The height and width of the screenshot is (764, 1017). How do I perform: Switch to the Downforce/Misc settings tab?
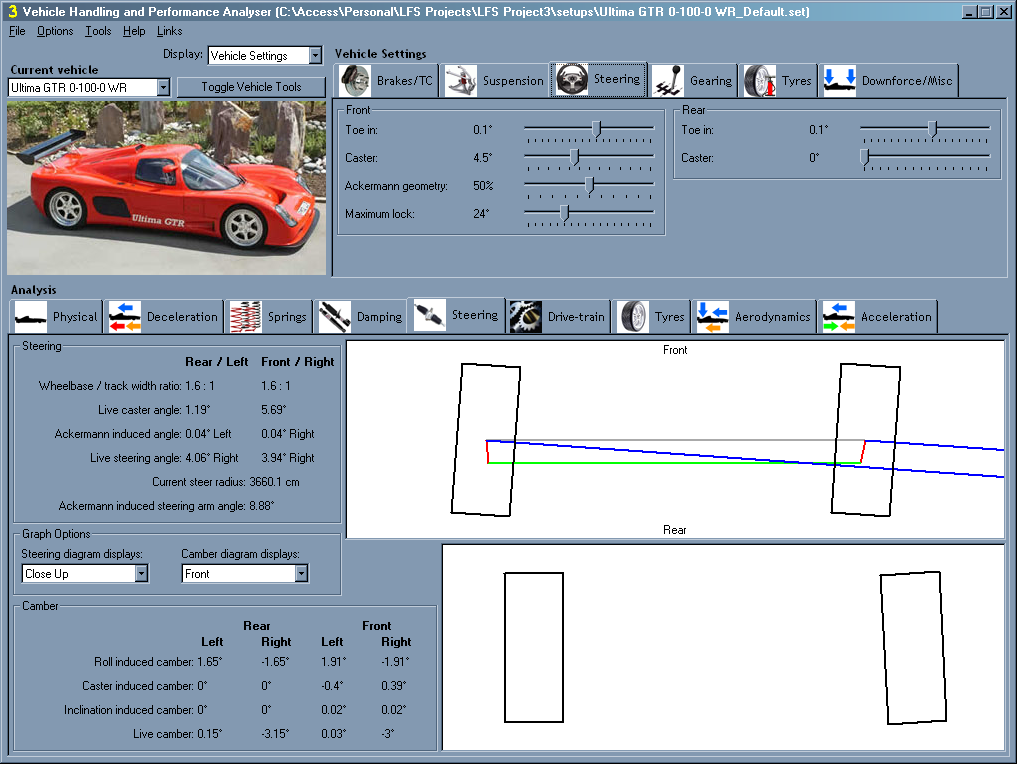890,80
